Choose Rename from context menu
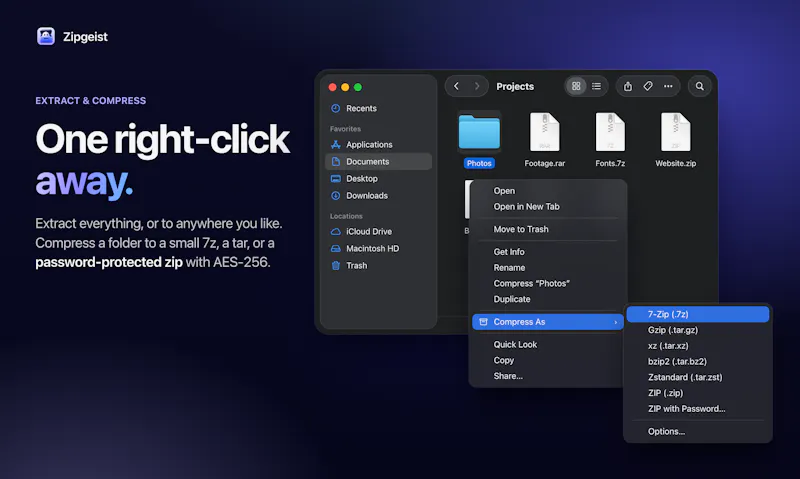 click(x=547, y=267)
